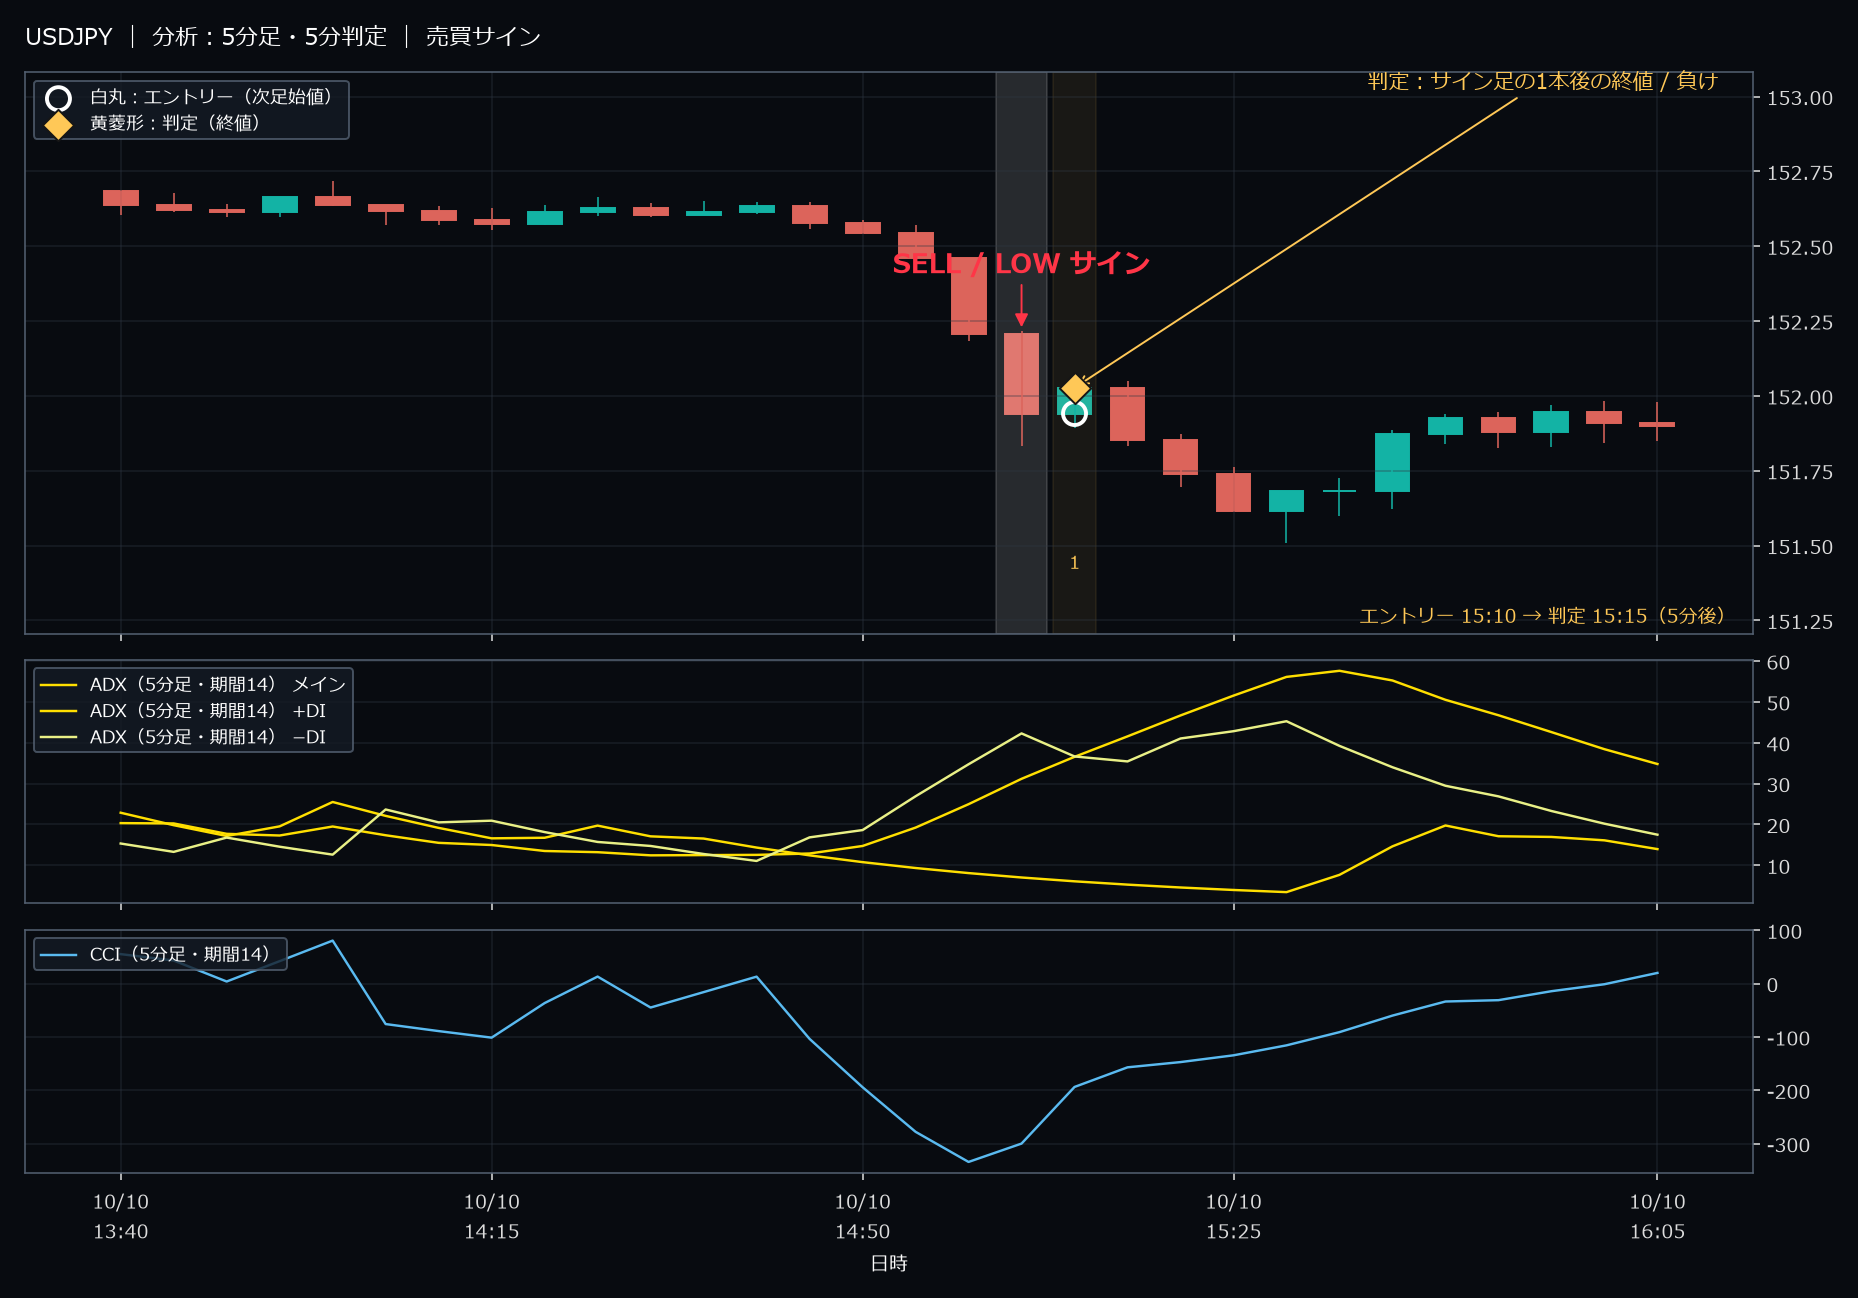Click the 日時 axis title
The width and height of the screenshot is (1858, 1298).
coord(889,1264)
